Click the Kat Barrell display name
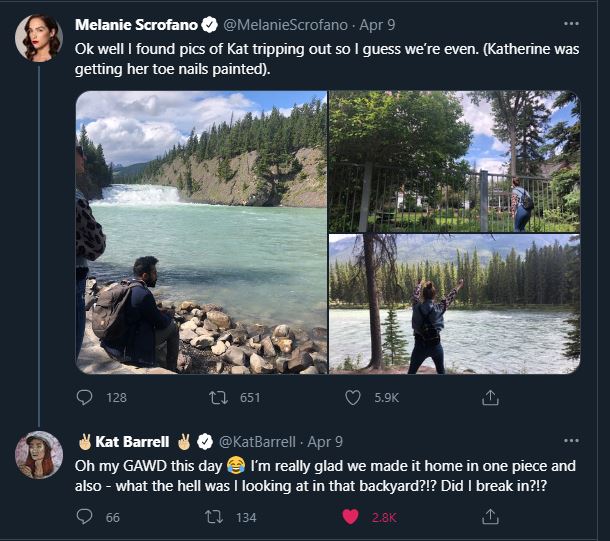The image size is (610, 541). pos(134,441)
